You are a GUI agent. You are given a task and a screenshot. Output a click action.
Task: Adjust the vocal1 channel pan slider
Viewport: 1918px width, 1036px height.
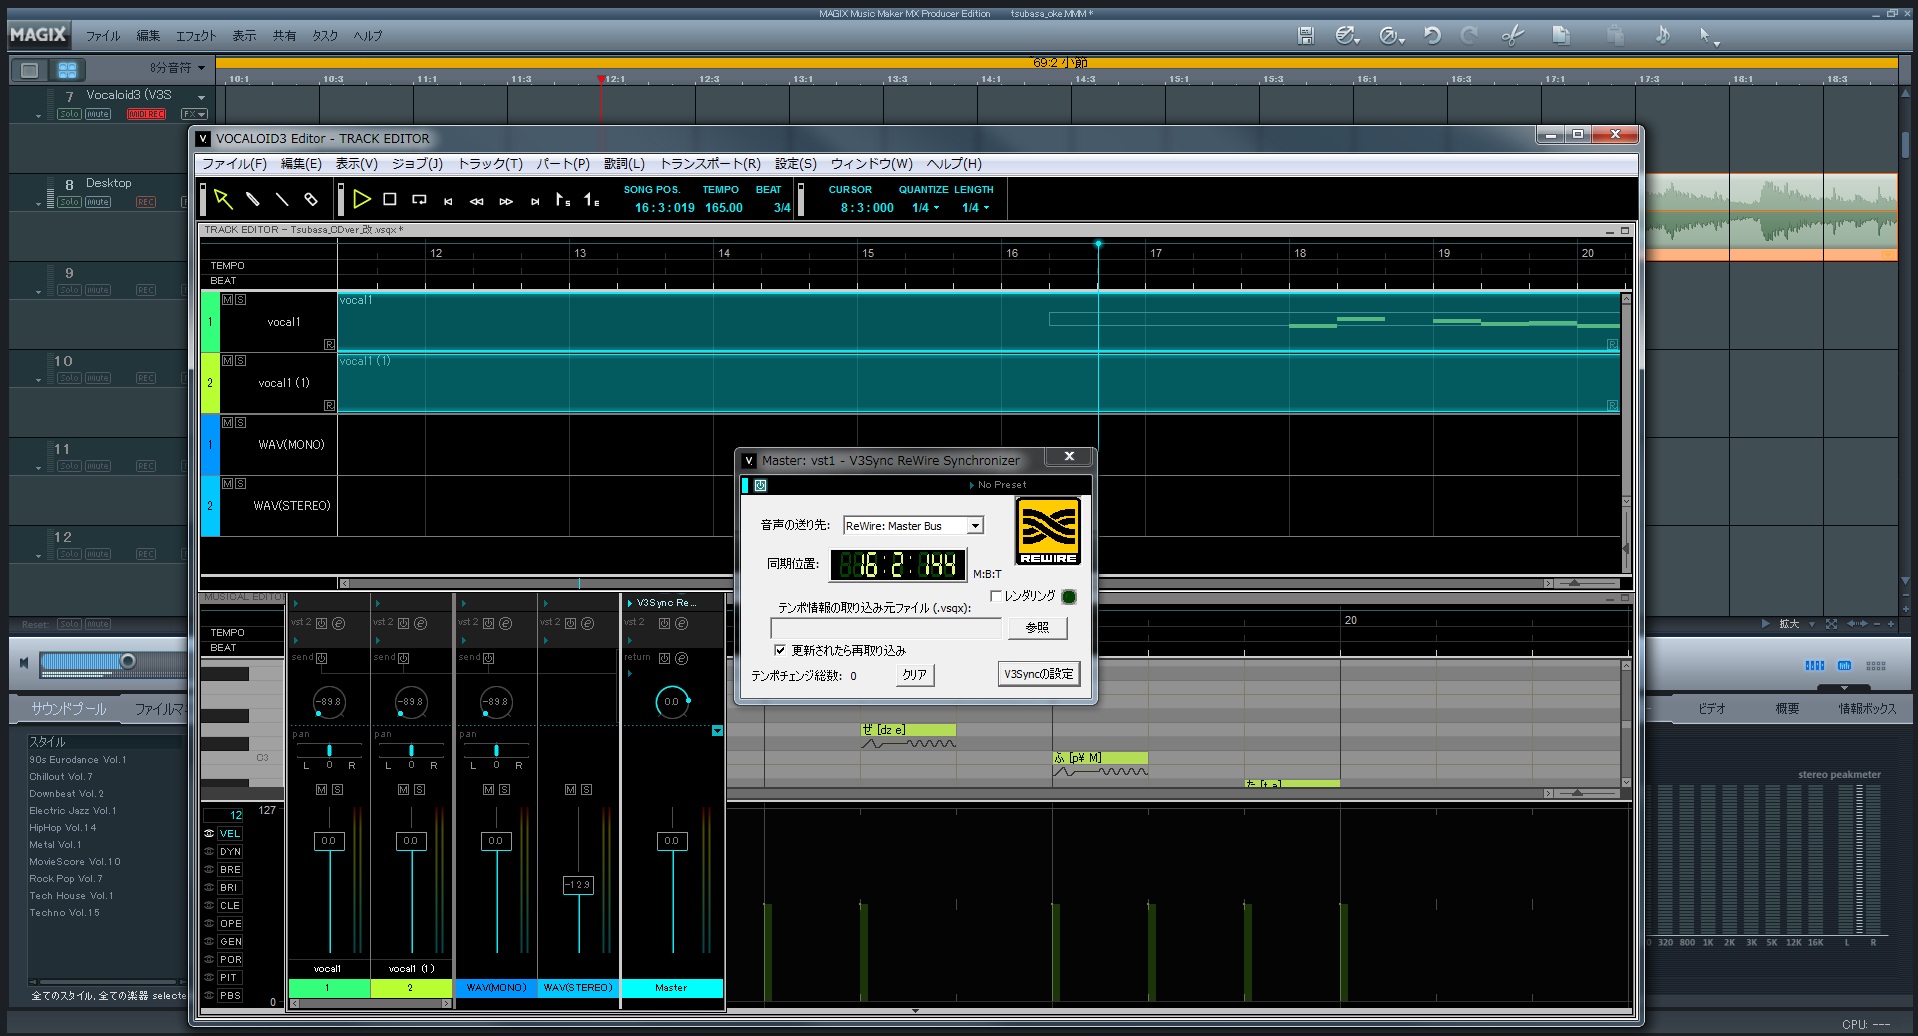pos(329,750)
